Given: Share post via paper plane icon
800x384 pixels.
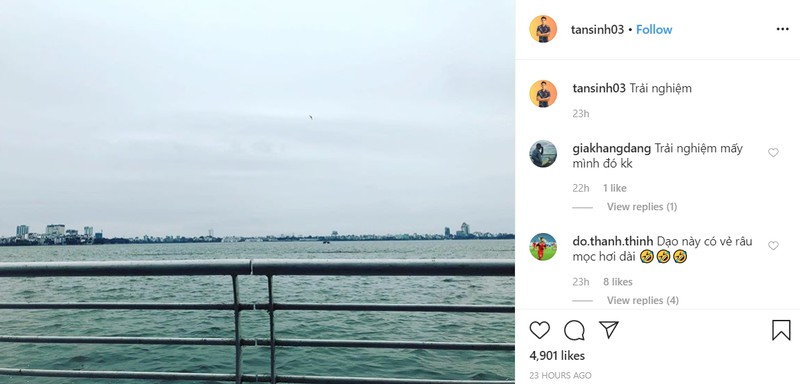Looking at the screenshot, I should [609, 330].
